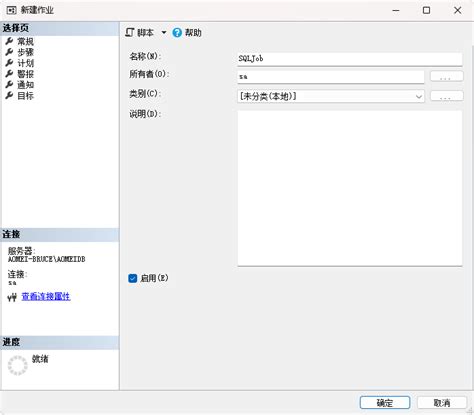
Task: Expand the 脚本 dropdown arrow
Action: tap(164, 33)
